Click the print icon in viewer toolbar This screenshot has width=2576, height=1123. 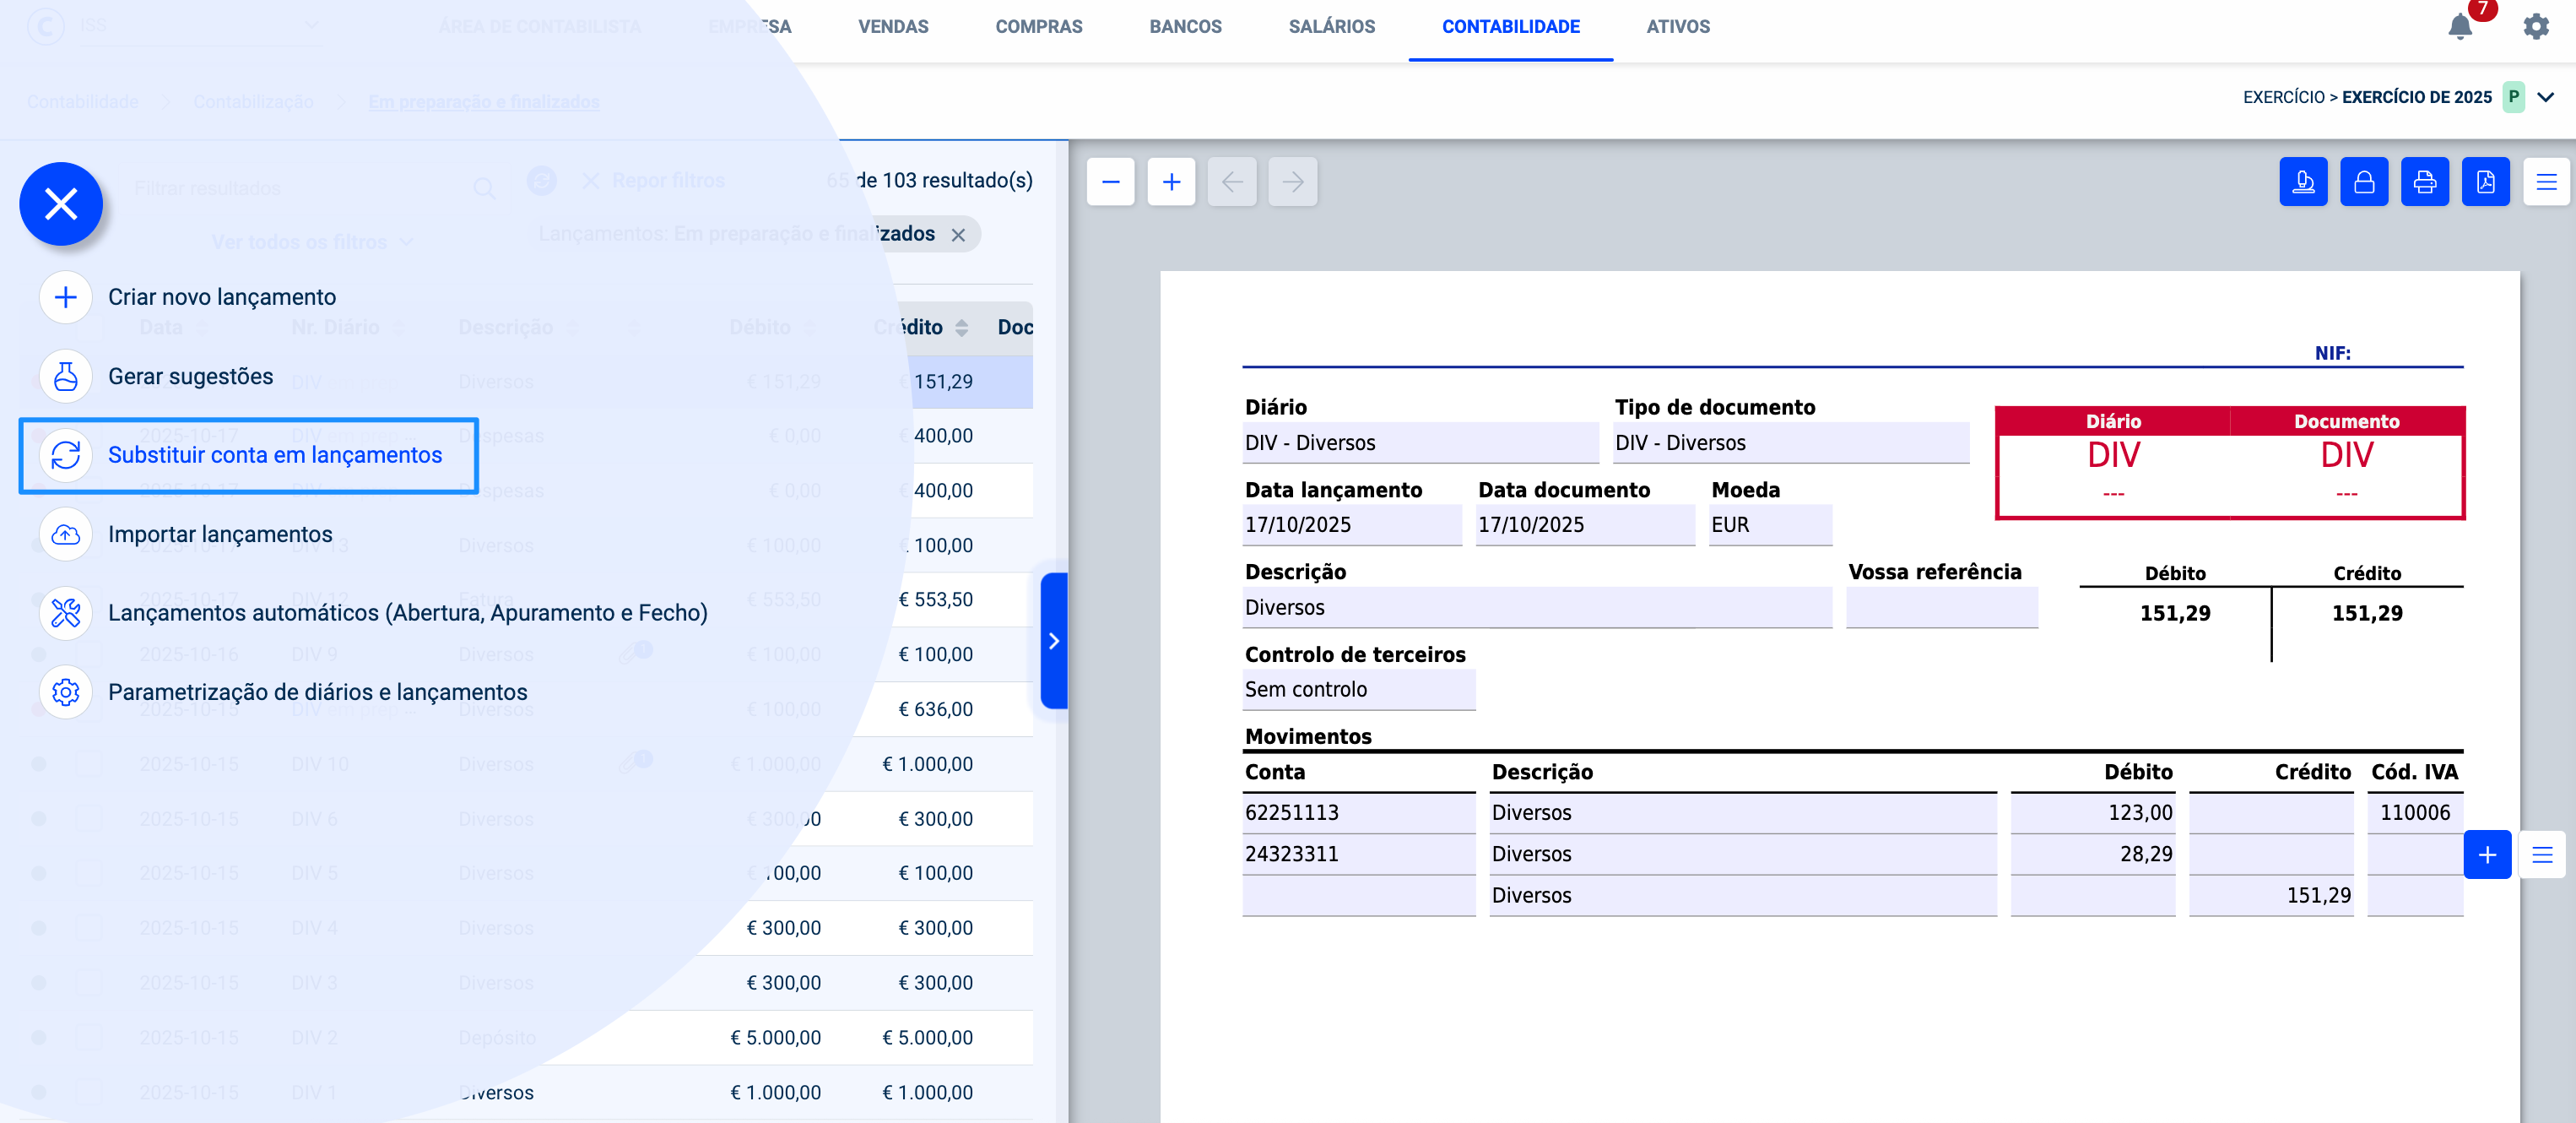[2424, 182]
